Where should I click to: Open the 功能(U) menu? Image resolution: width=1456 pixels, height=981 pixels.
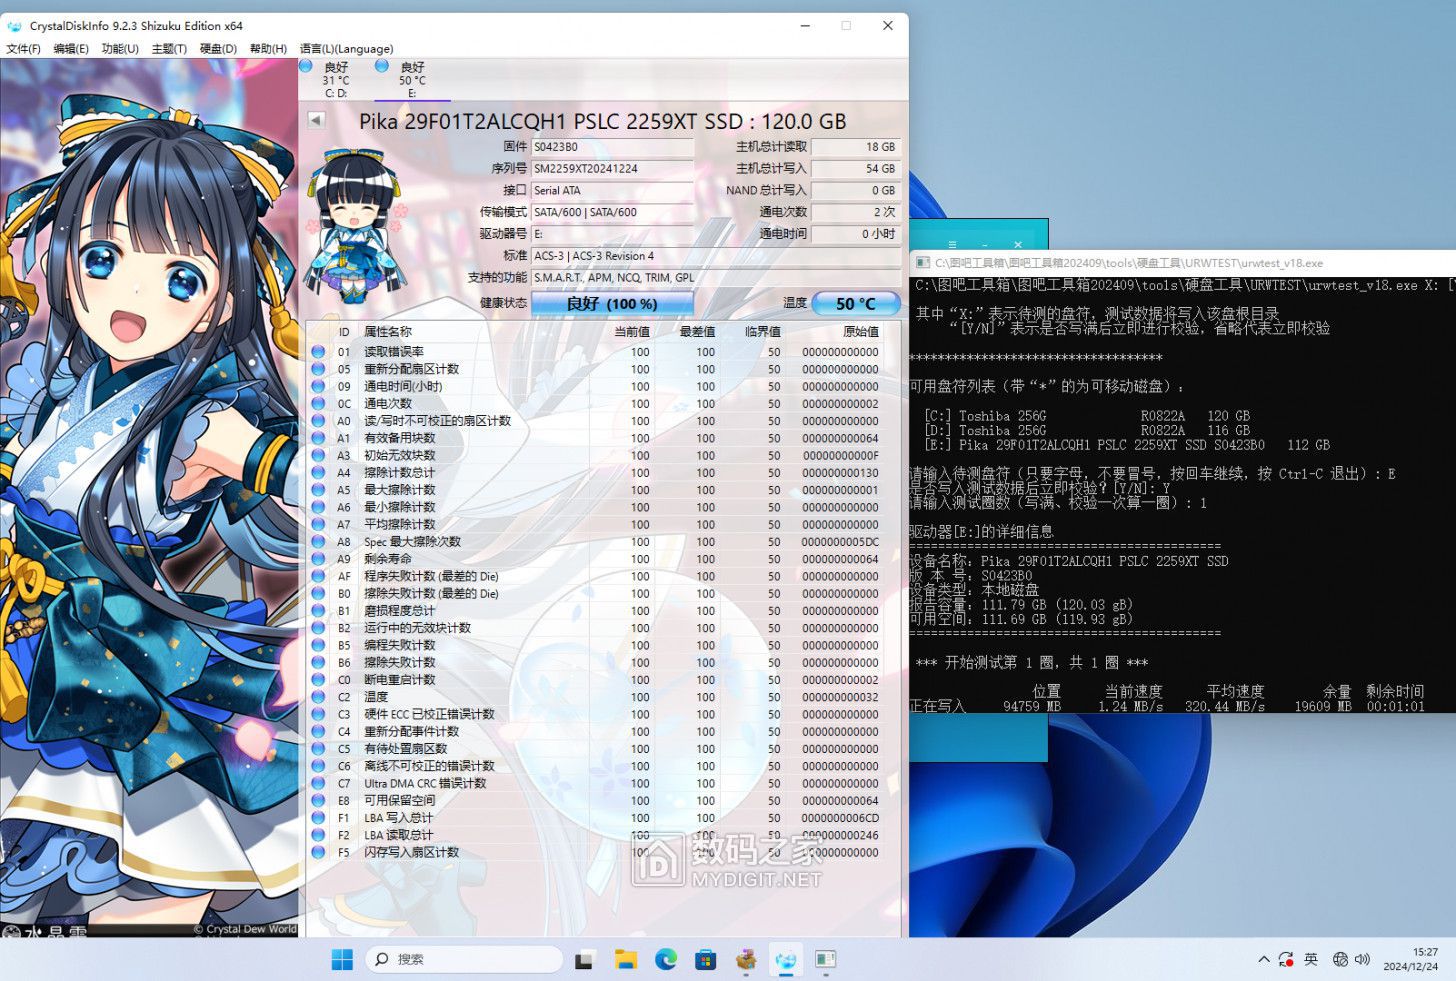click(120, 48)
